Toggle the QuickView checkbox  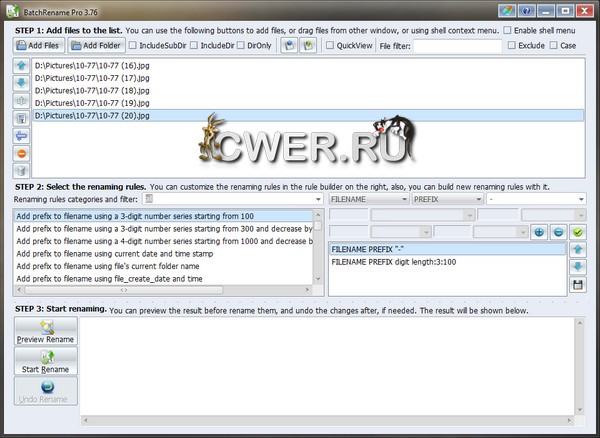tap(330, 46)
